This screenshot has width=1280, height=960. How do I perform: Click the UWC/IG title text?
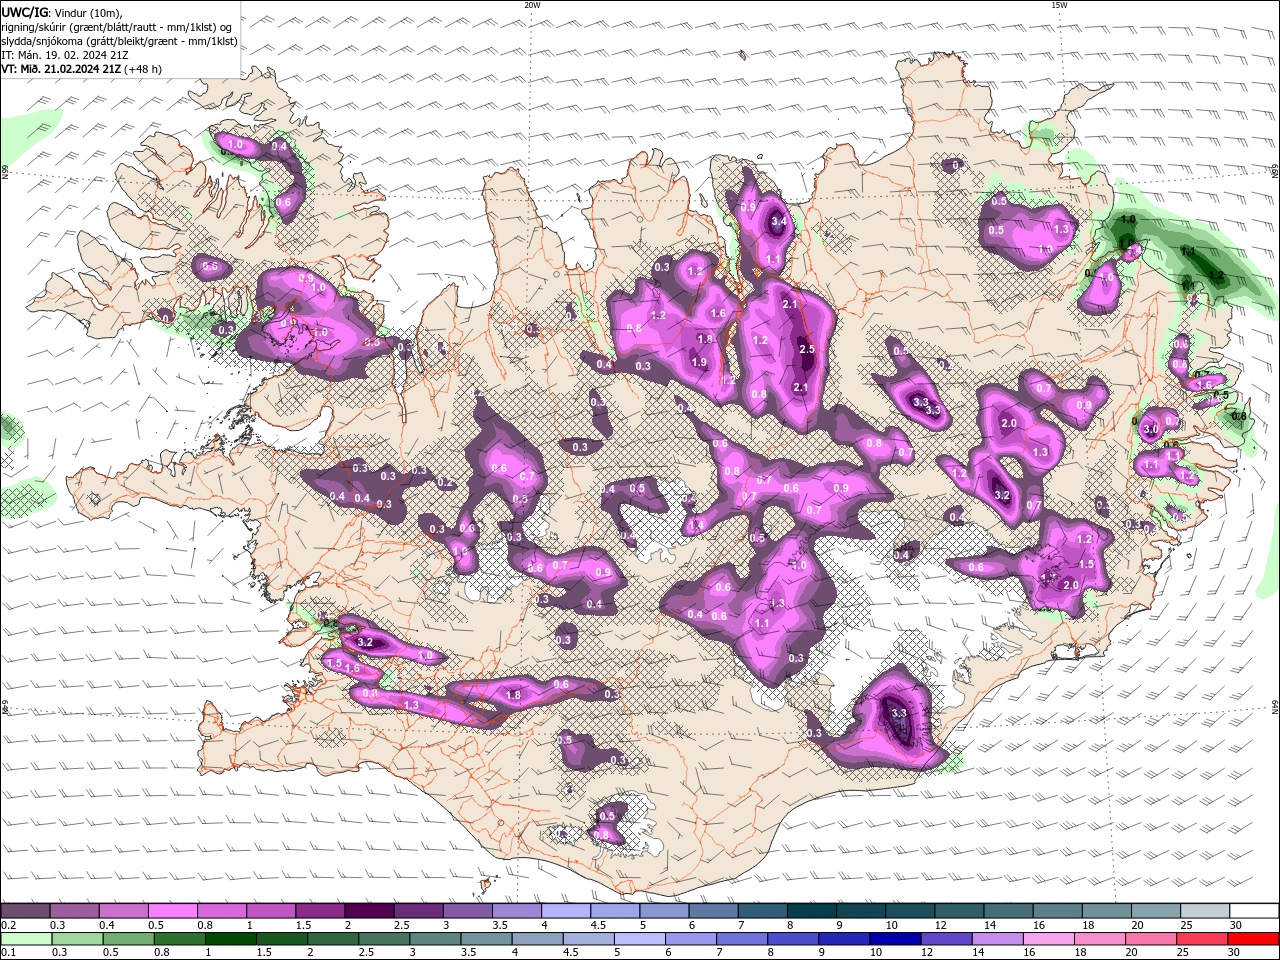coord(23,11)
